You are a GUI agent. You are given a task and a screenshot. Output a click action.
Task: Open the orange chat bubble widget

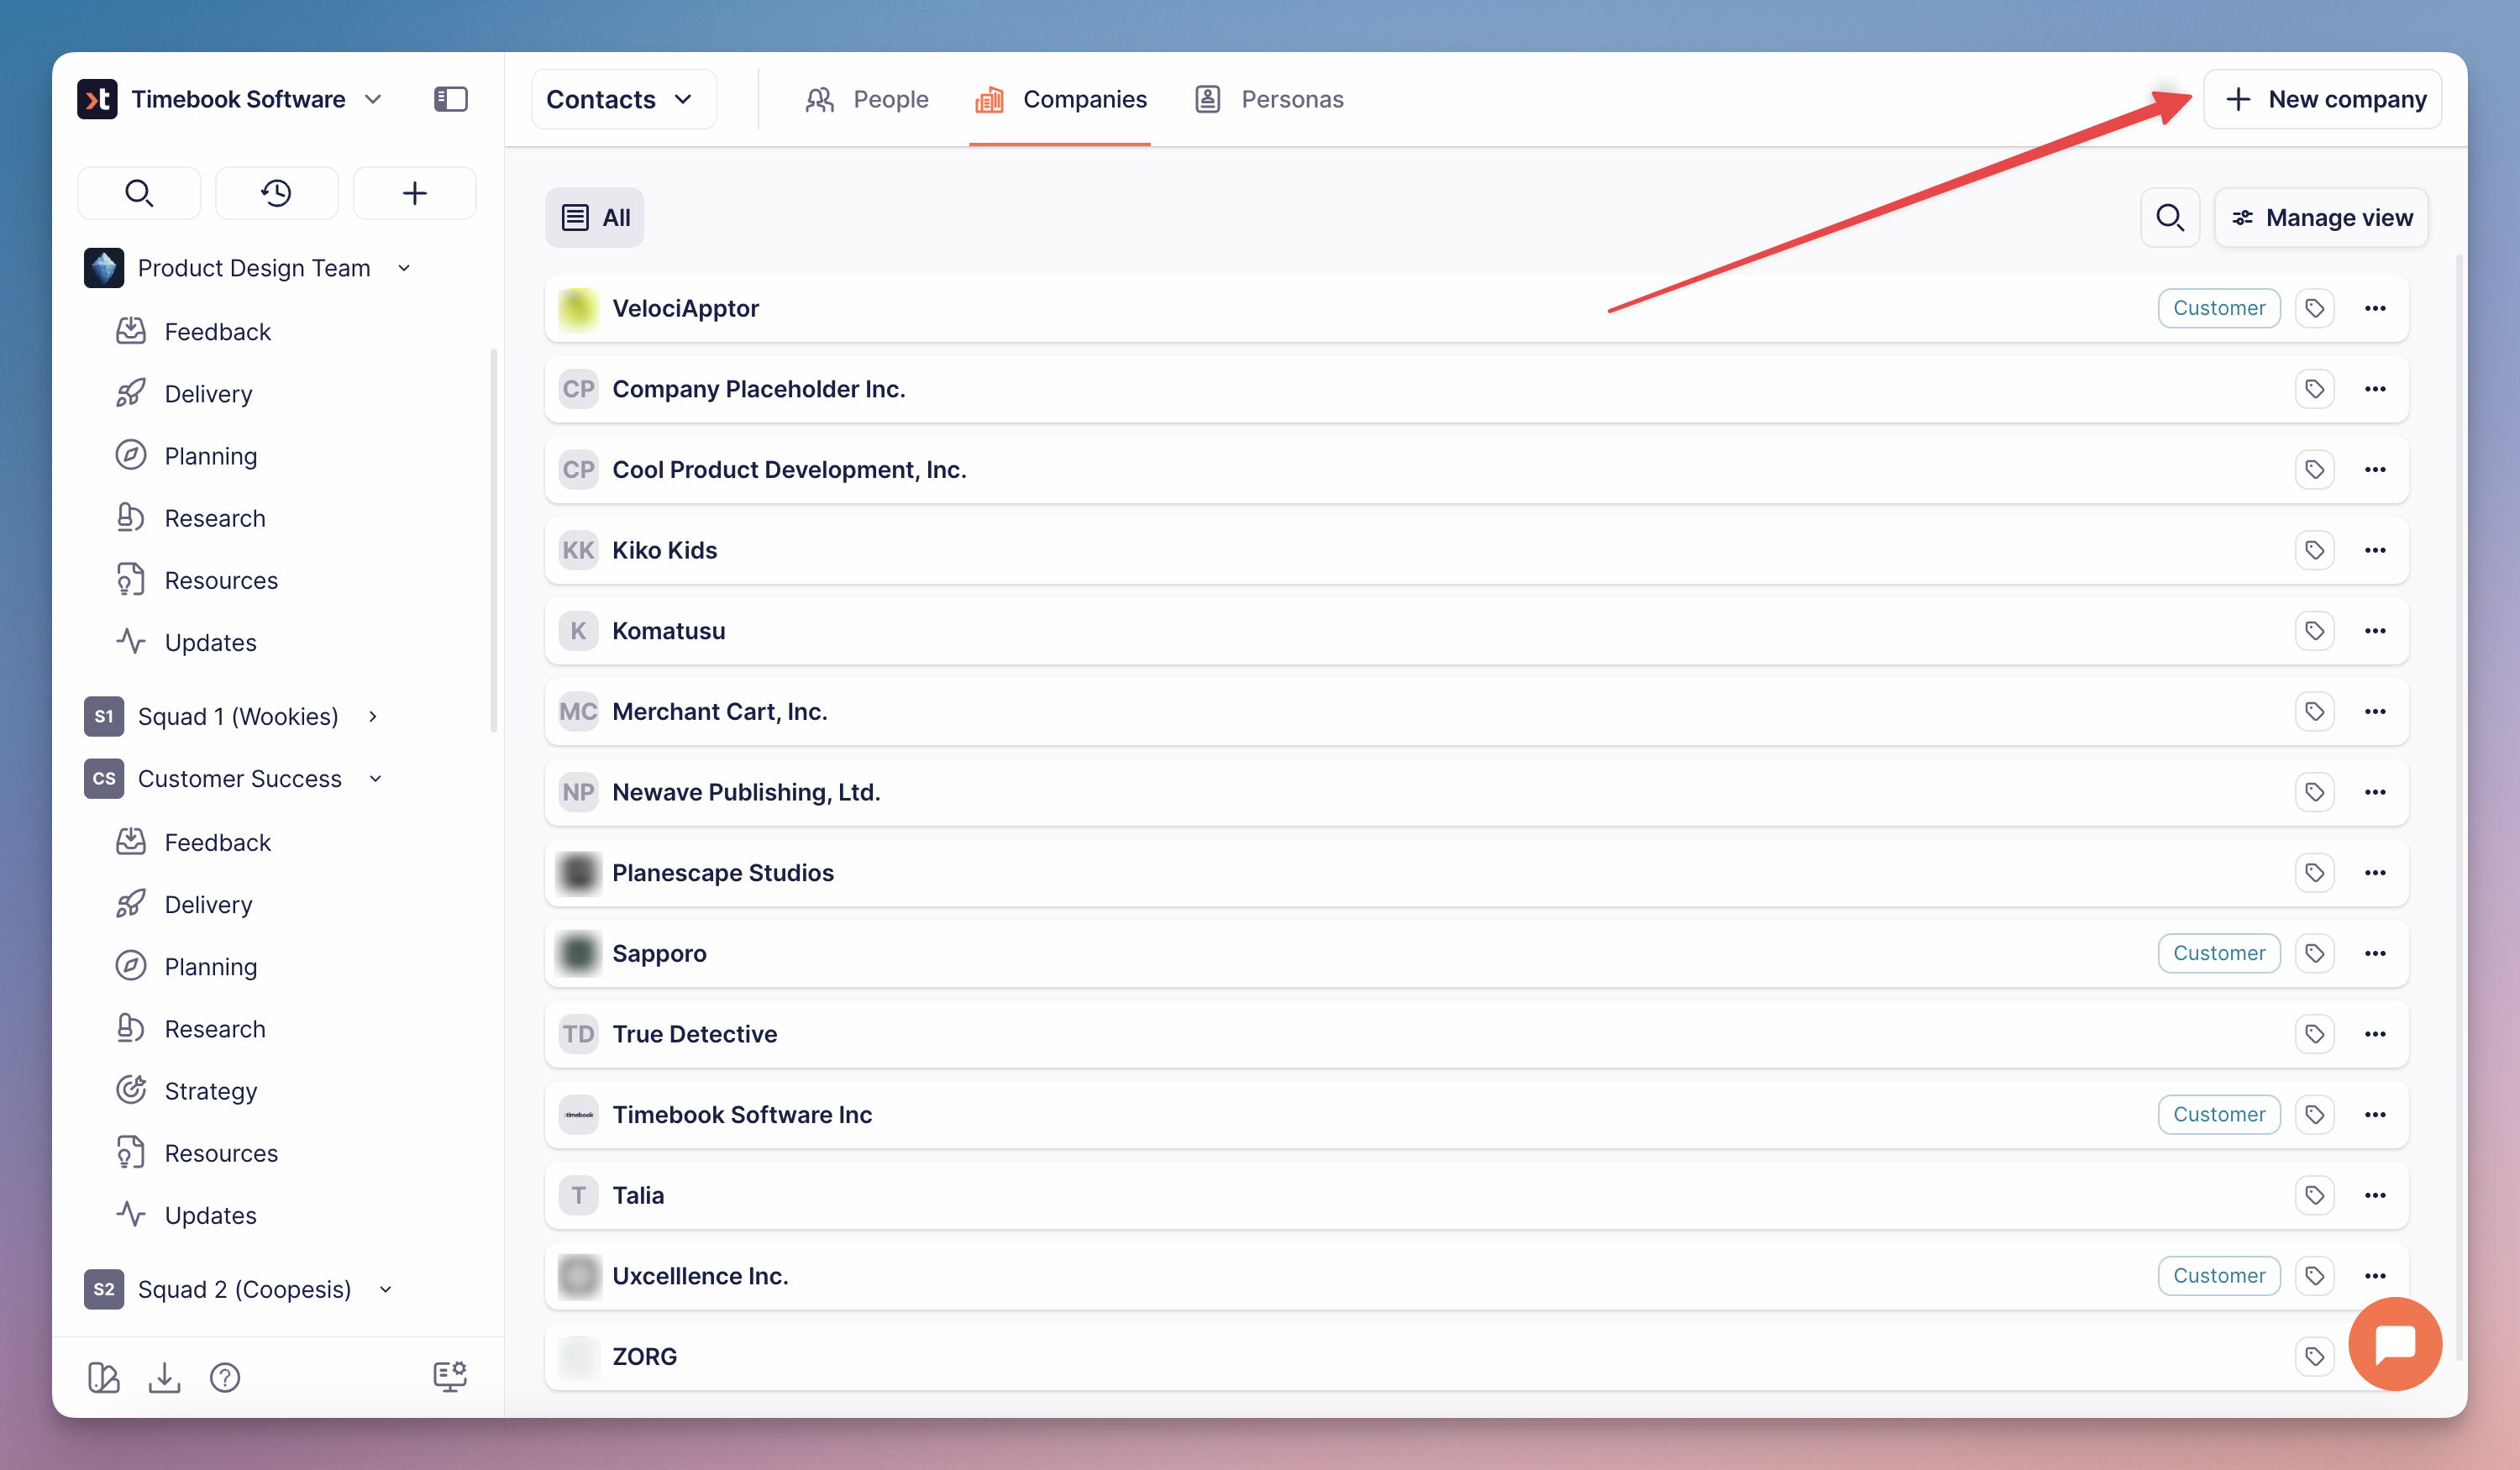coord(2394,1344)
